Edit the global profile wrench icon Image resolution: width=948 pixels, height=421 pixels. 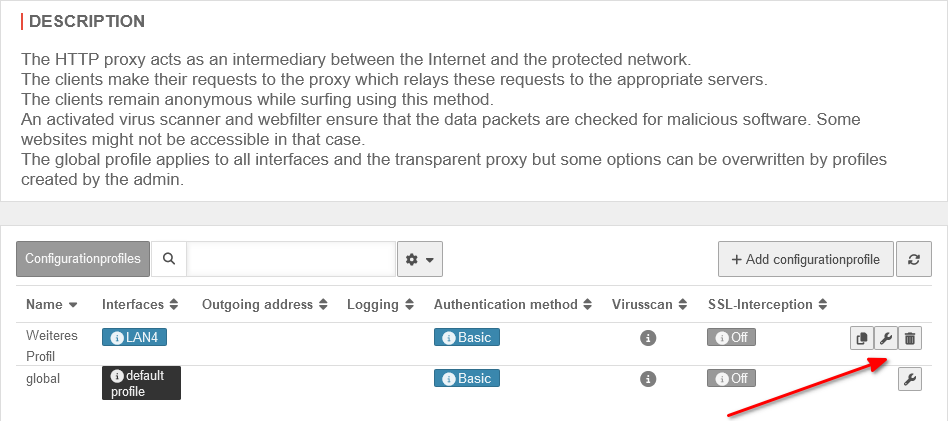click(x=909, y=379)
